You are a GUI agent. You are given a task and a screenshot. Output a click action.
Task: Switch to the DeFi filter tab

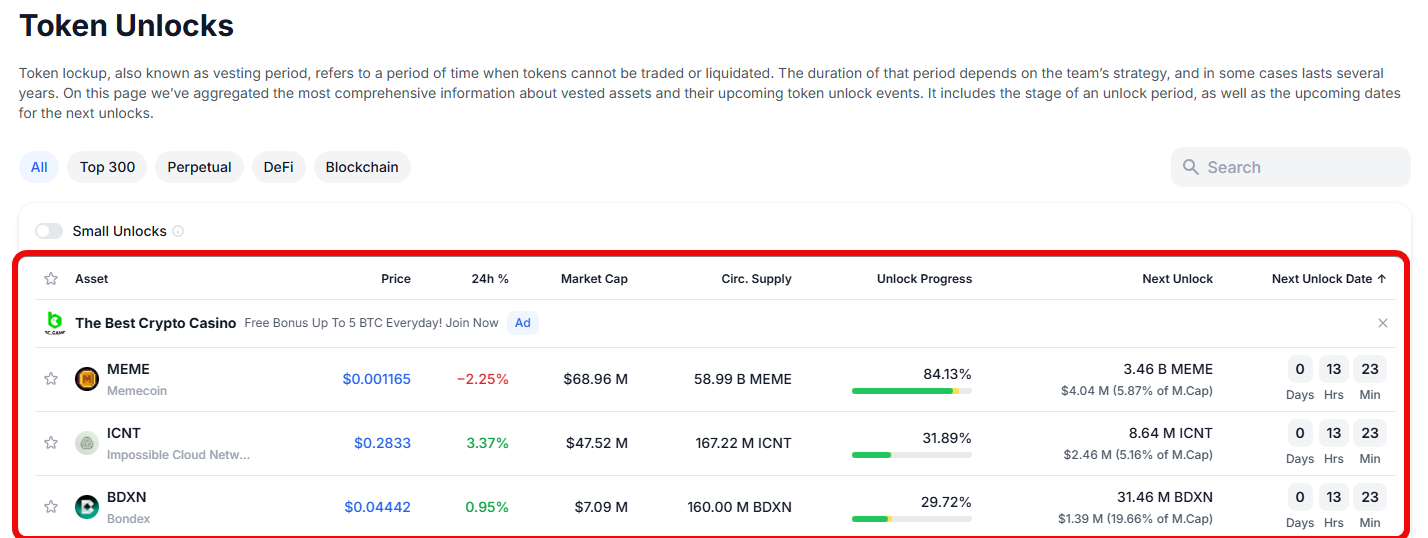[278, 167]
